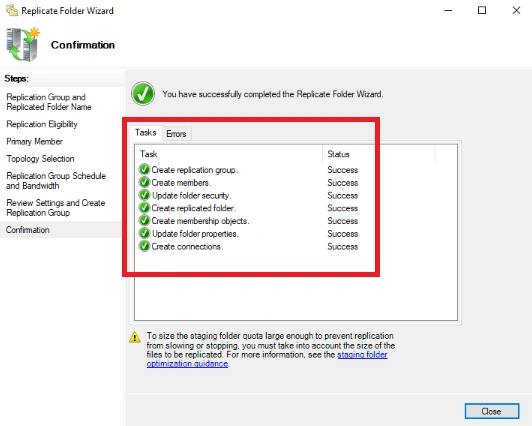Select the 'Create replicated folder.' task row
Image resolution: width=532 pixels, height=426 pixels.
248,208
